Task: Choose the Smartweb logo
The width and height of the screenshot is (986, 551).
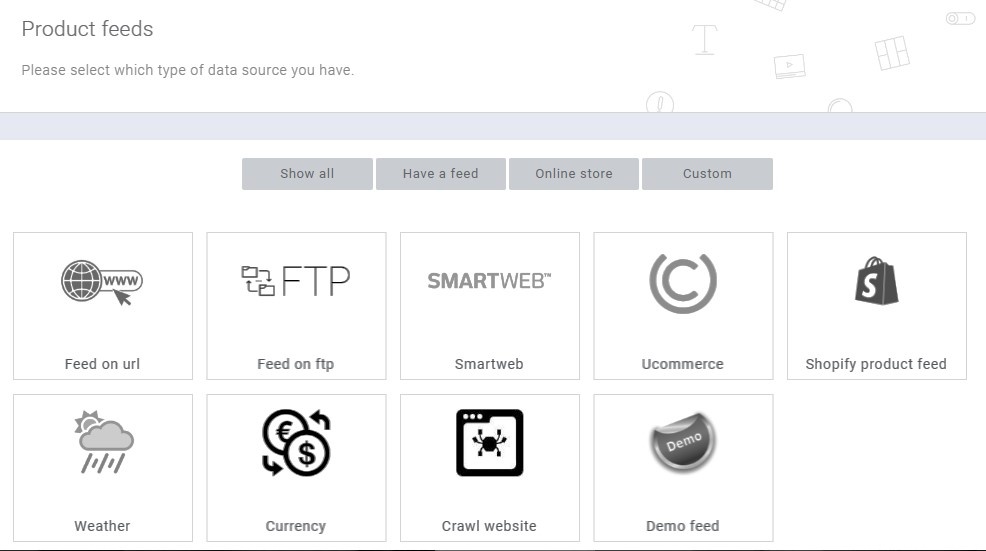Action: (489, 281)
